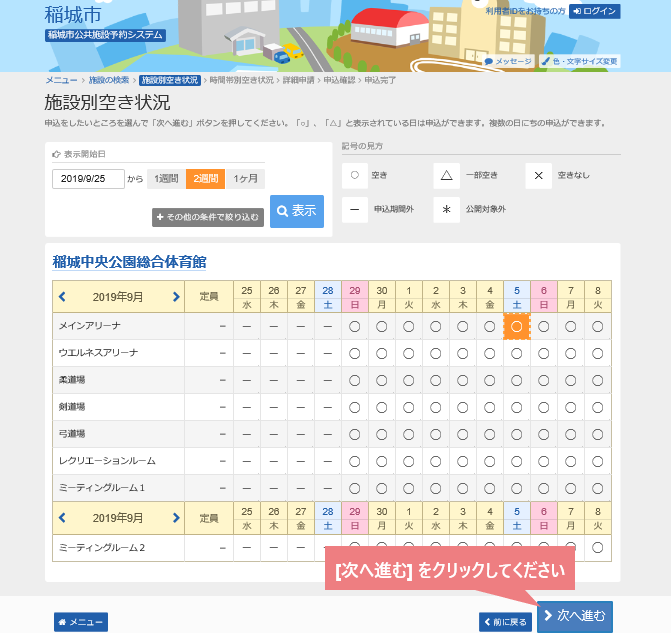Click the 29 日 column header in top calendar
671x633 pixels.
pyautogui.click(x=354, y=297)
